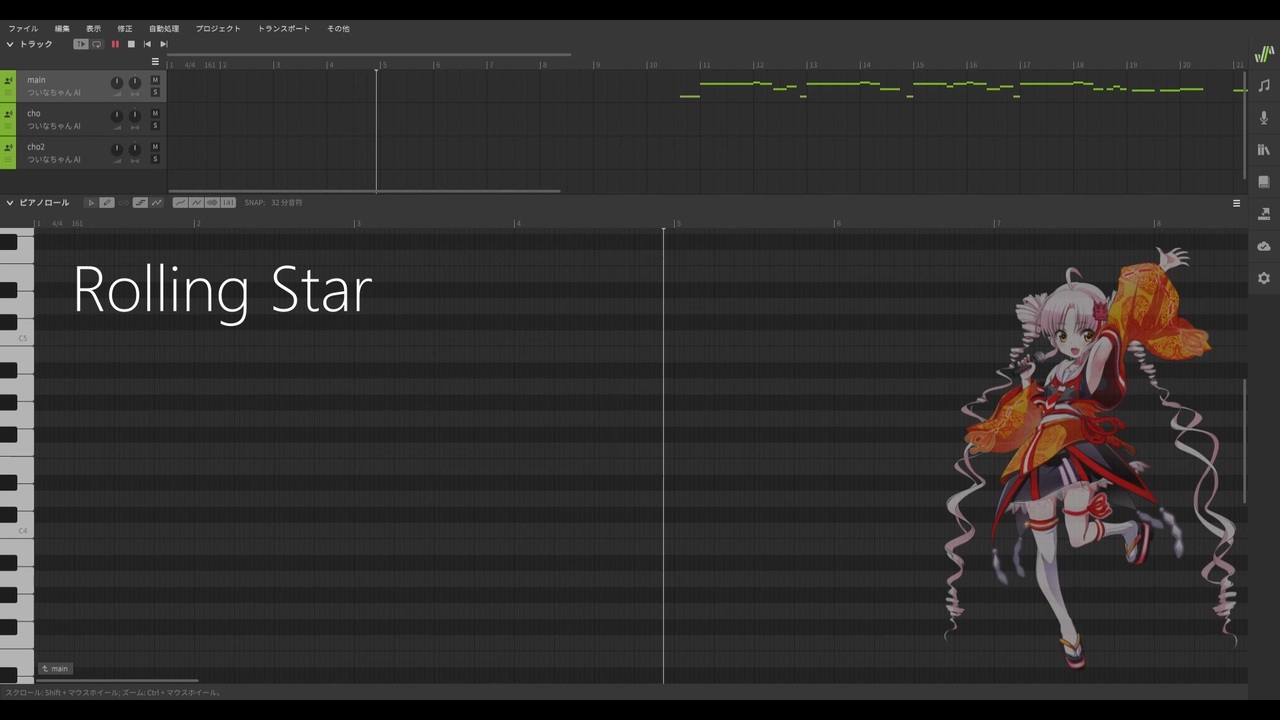This screenshot has width=1280, height=720.
Task: Open the settings gear panel
Action: 1264,278
